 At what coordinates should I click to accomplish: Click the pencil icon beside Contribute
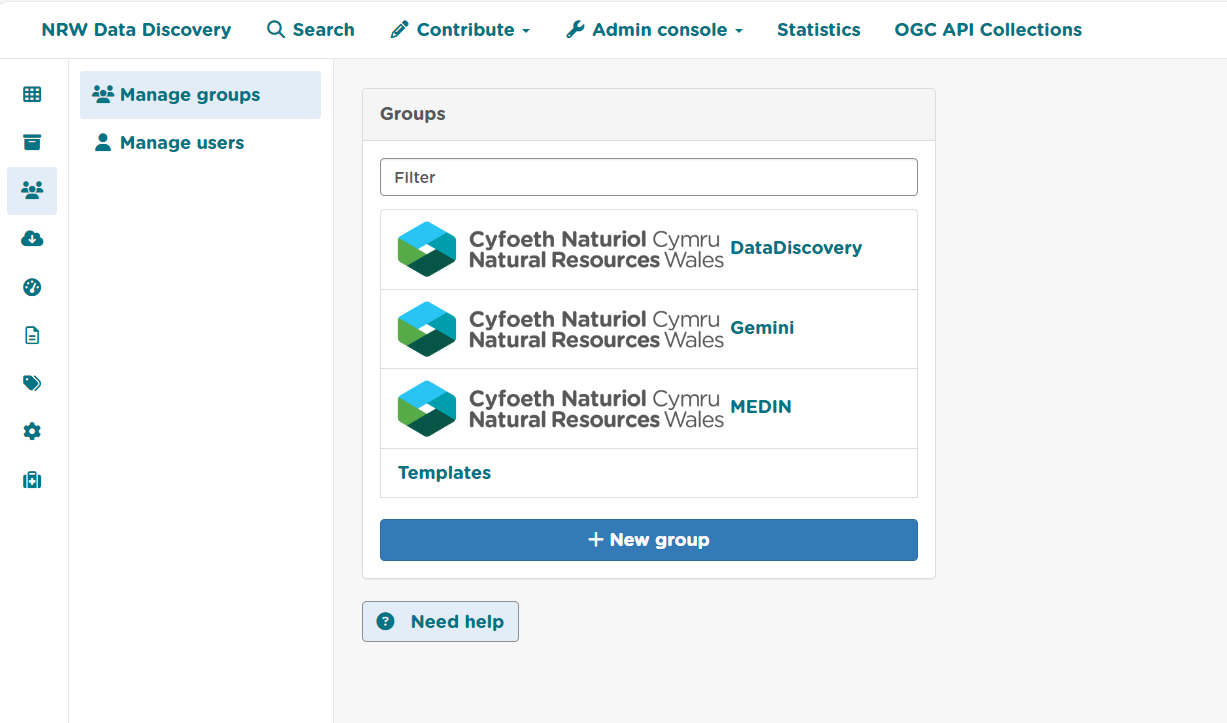(x=399, y=30)
